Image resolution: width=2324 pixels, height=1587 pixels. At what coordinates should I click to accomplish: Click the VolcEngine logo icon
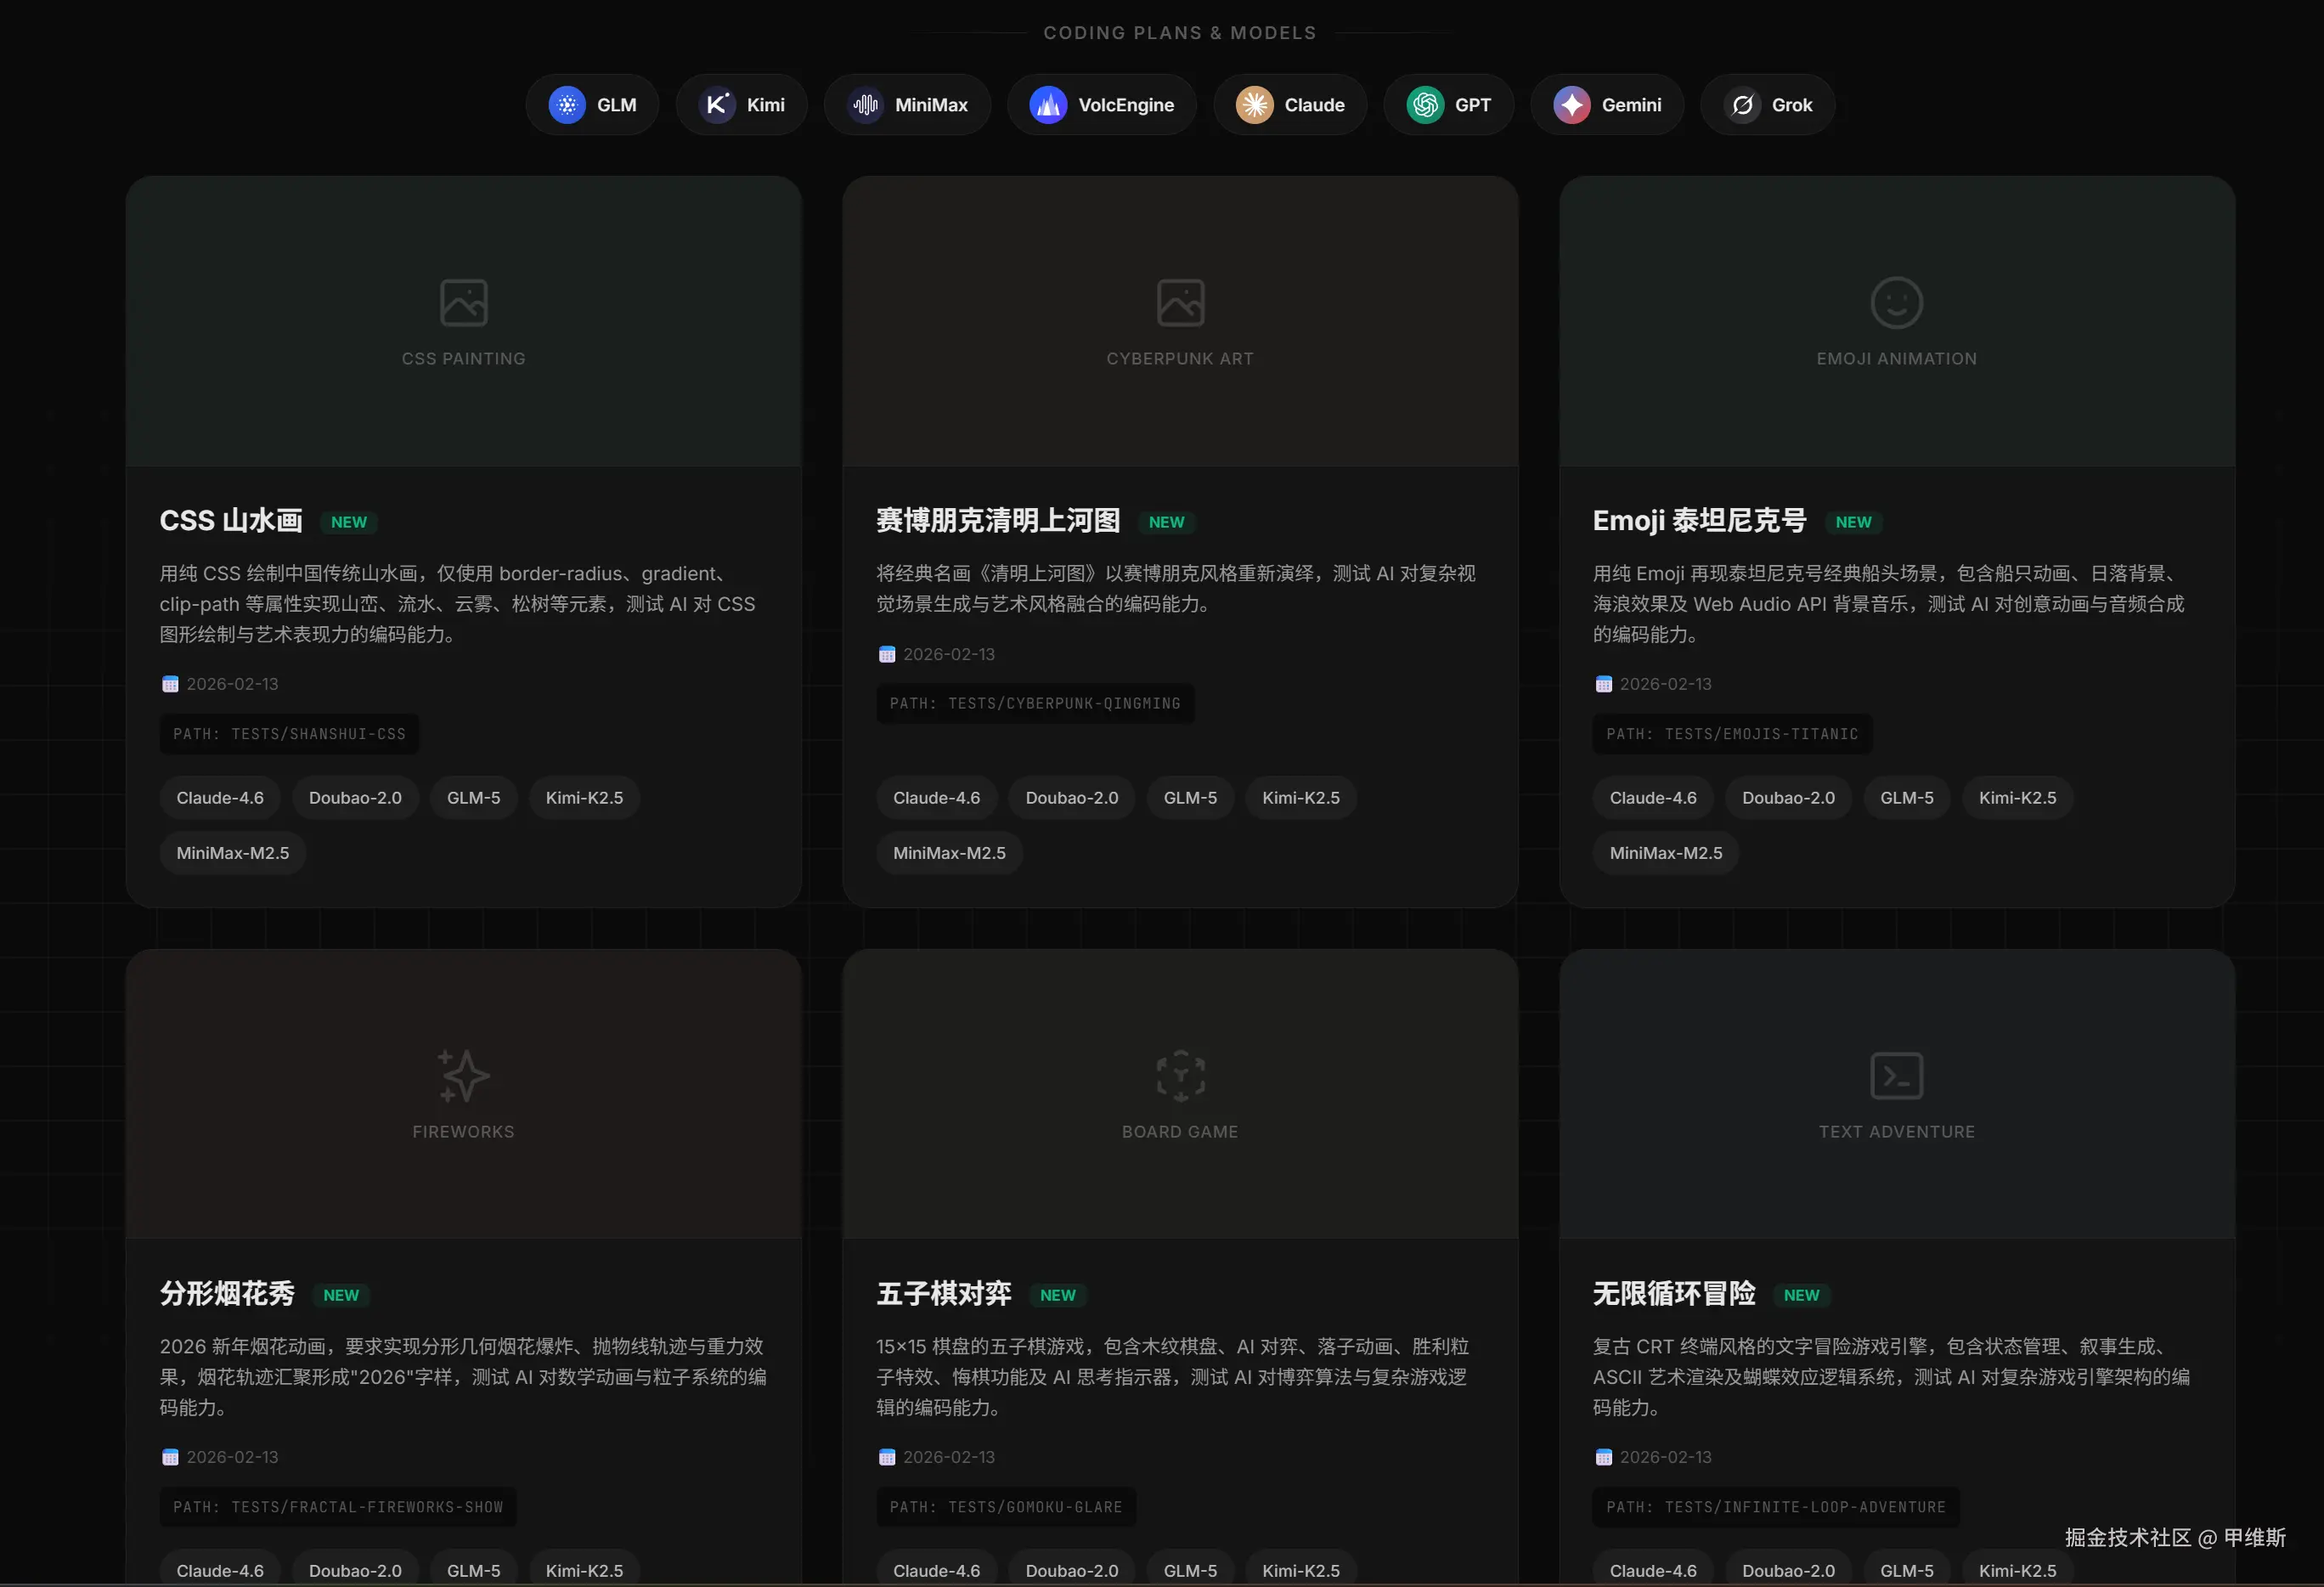coord(1048,105)
